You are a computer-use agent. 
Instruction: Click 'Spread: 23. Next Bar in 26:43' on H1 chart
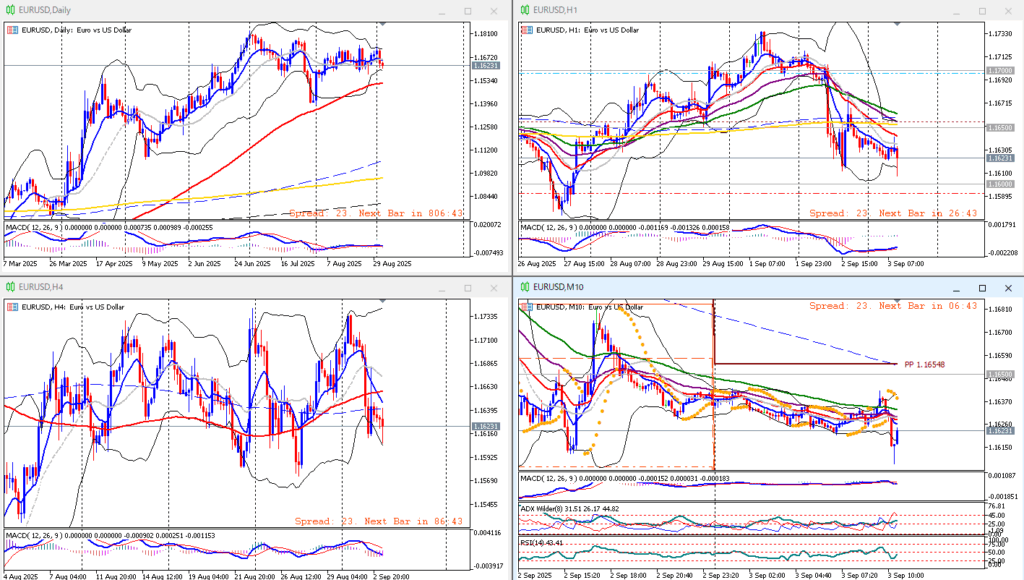click(x=893, y=214)
